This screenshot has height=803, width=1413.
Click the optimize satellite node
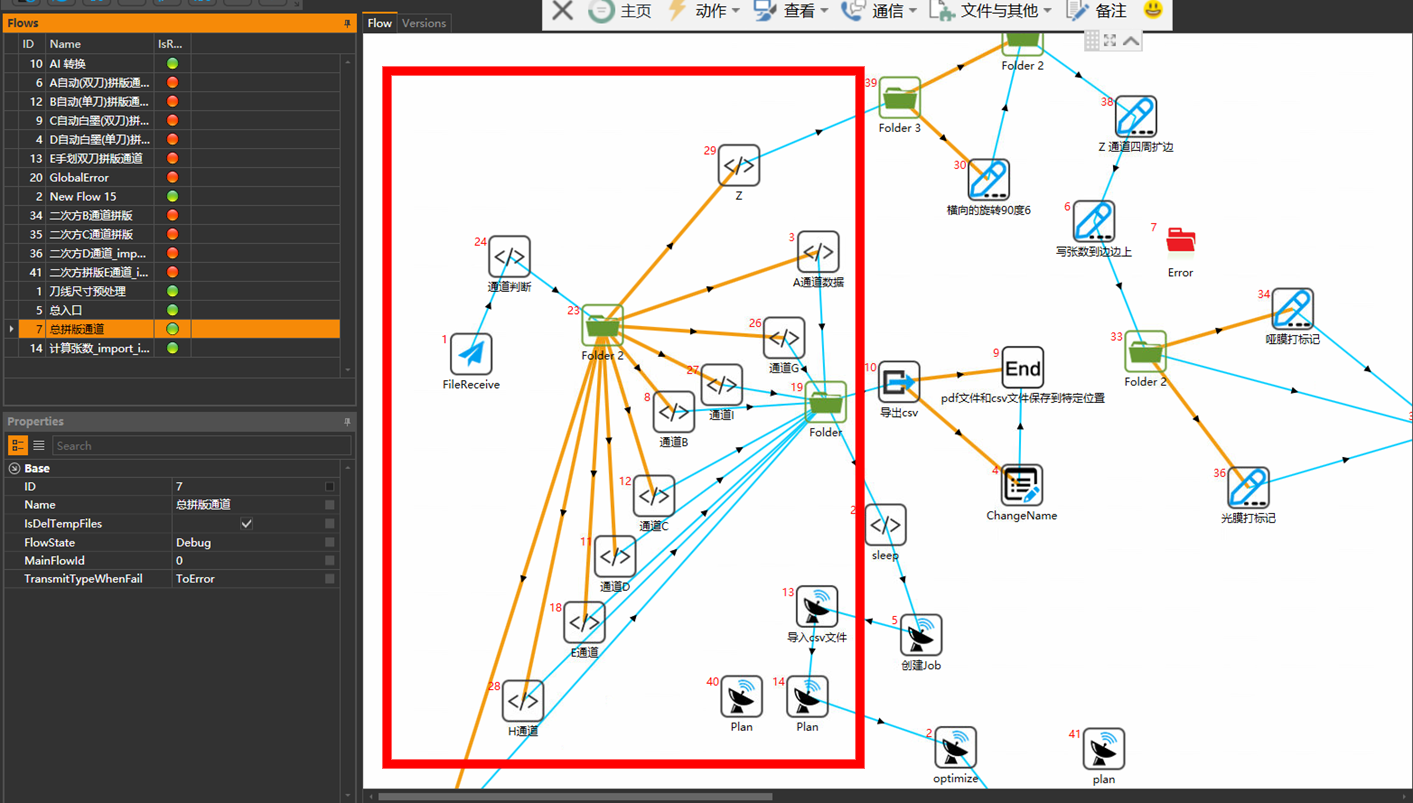(956, 748)
